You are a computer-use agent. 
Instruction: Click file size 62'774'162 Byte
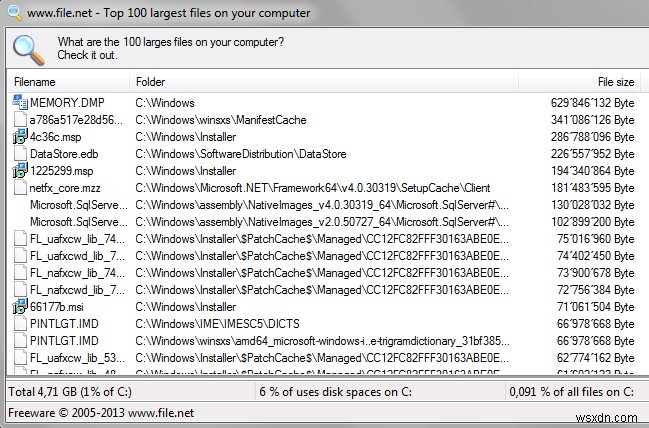pos(596,358)
